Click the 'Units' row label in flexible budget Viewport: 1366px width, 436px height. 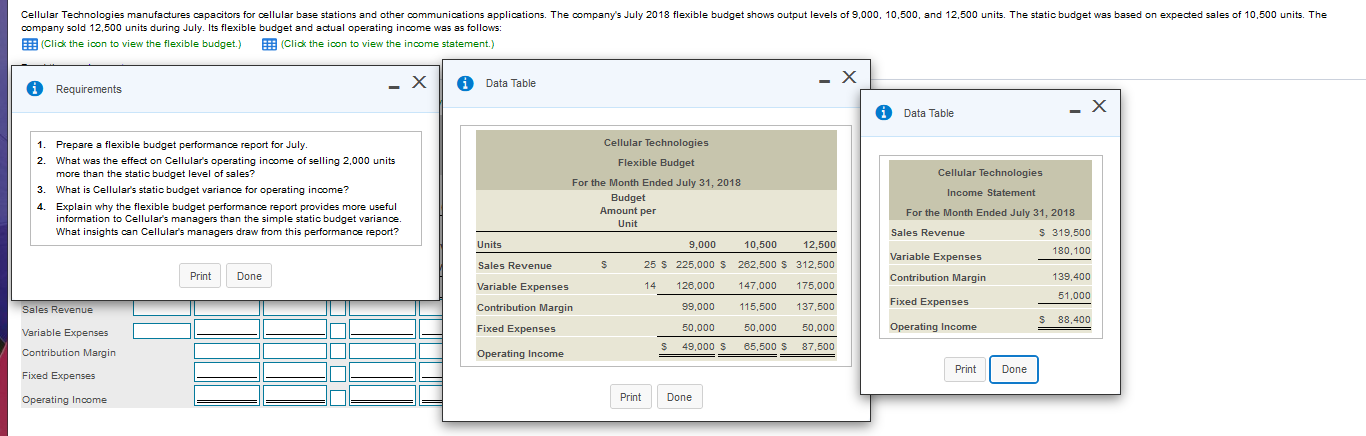tap(490, 245)
